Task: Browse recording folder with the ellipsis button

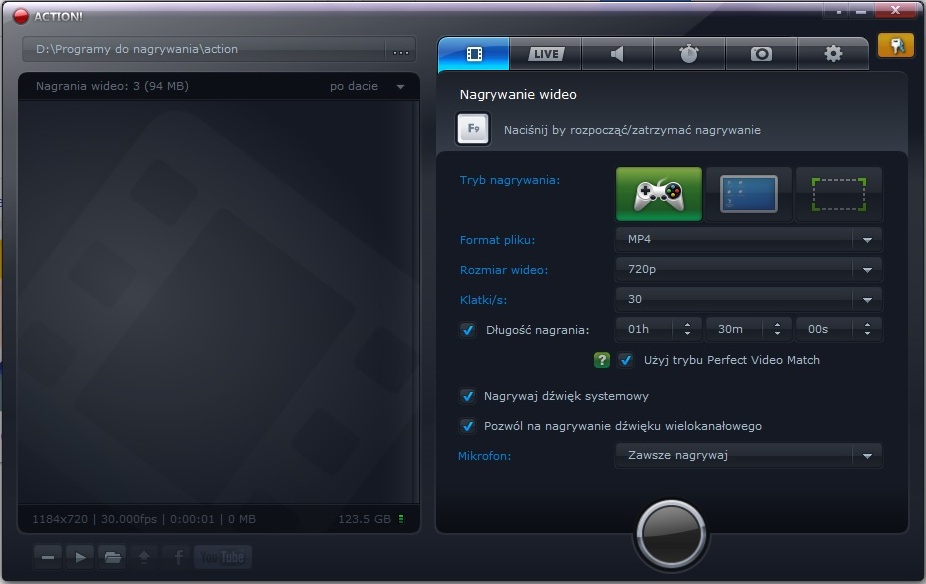Action: click(x=401, y=50)
